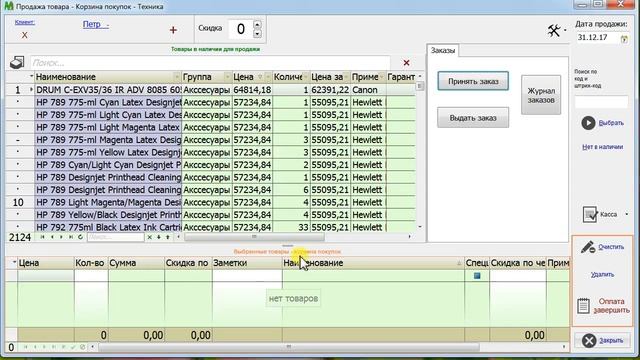Sort the cart by the Сумма column header
Image resolution: width=640 pixels, height=360 pixels.
[136, 263]
